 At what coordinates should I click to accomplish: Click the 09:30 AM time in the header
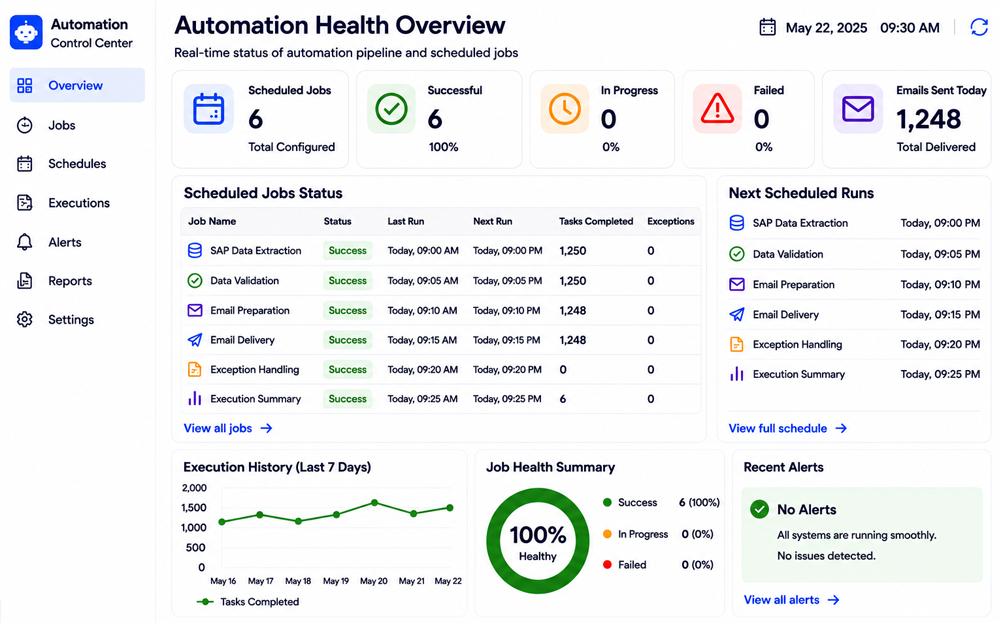(x=909, y=27)
